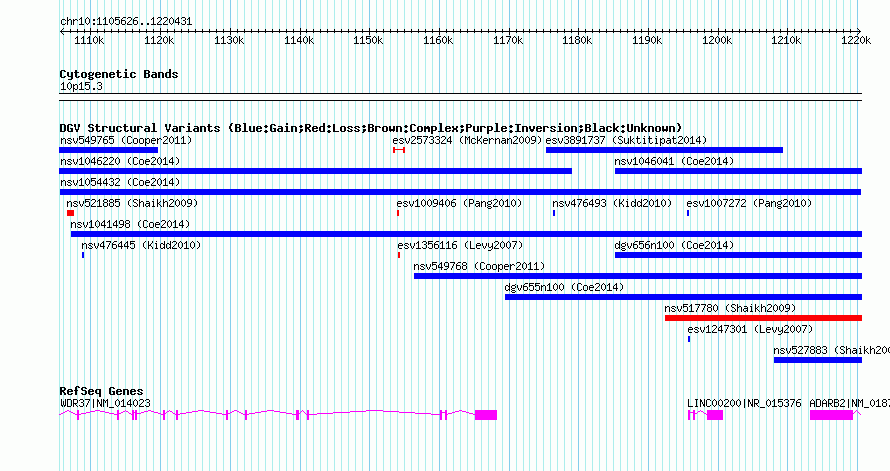This screenshot has height=471, width=890.
Task: Click the nsv1041498 (Coe2014) label
Action: pyautogui.click(x=131, y=224)
